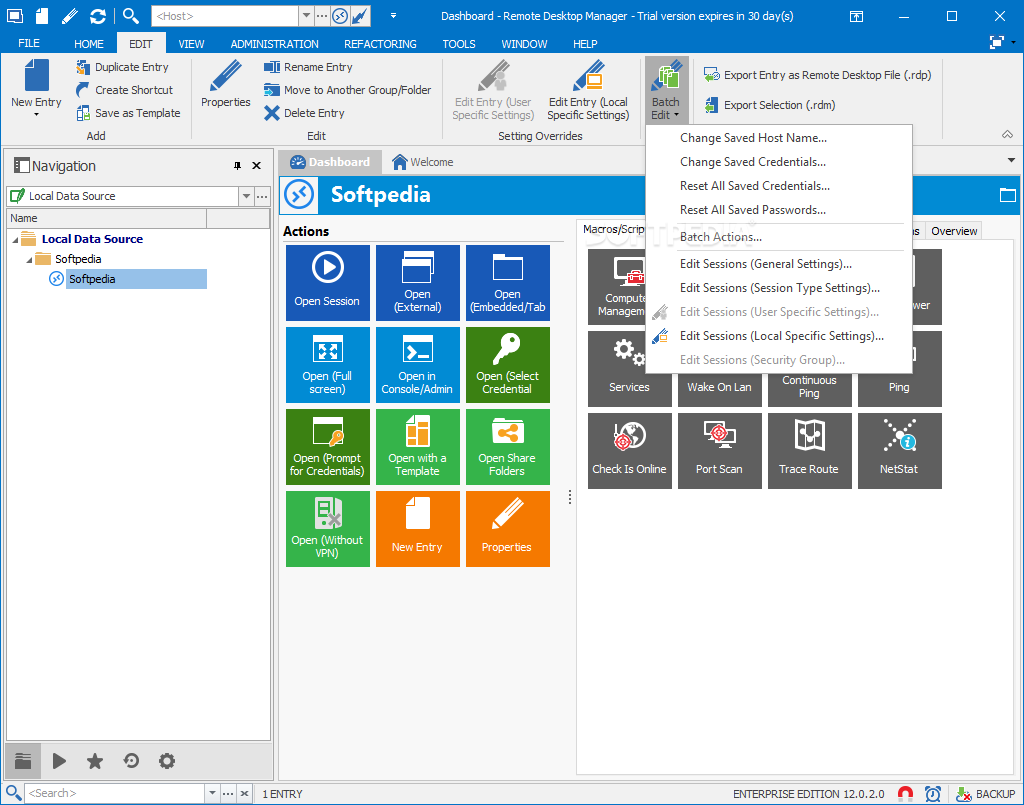Viewport: 1024px width, 805px height.
Task: Open the tab list dropdown arrow
Action: [x=1011, y=160]
